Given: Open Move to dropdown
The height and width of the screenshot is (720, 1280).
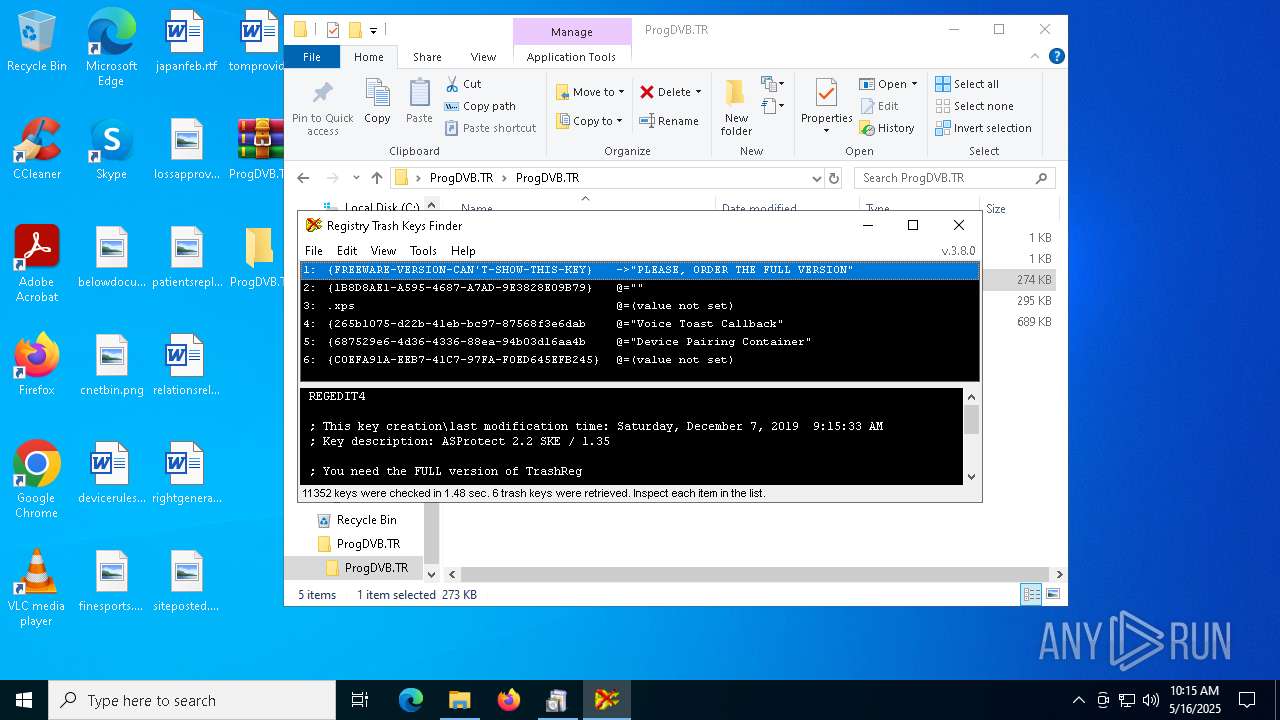Looking at the screenshot, I should tap(591, 92).
